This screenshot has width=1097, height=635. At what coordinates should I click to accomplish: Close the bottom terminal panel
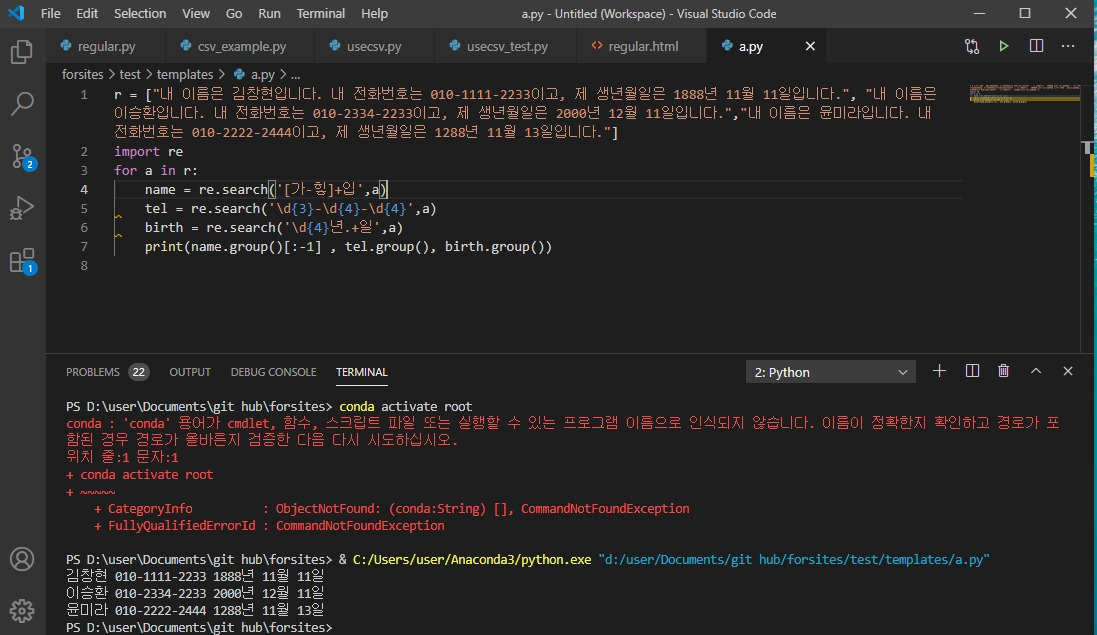point(1068,371)
